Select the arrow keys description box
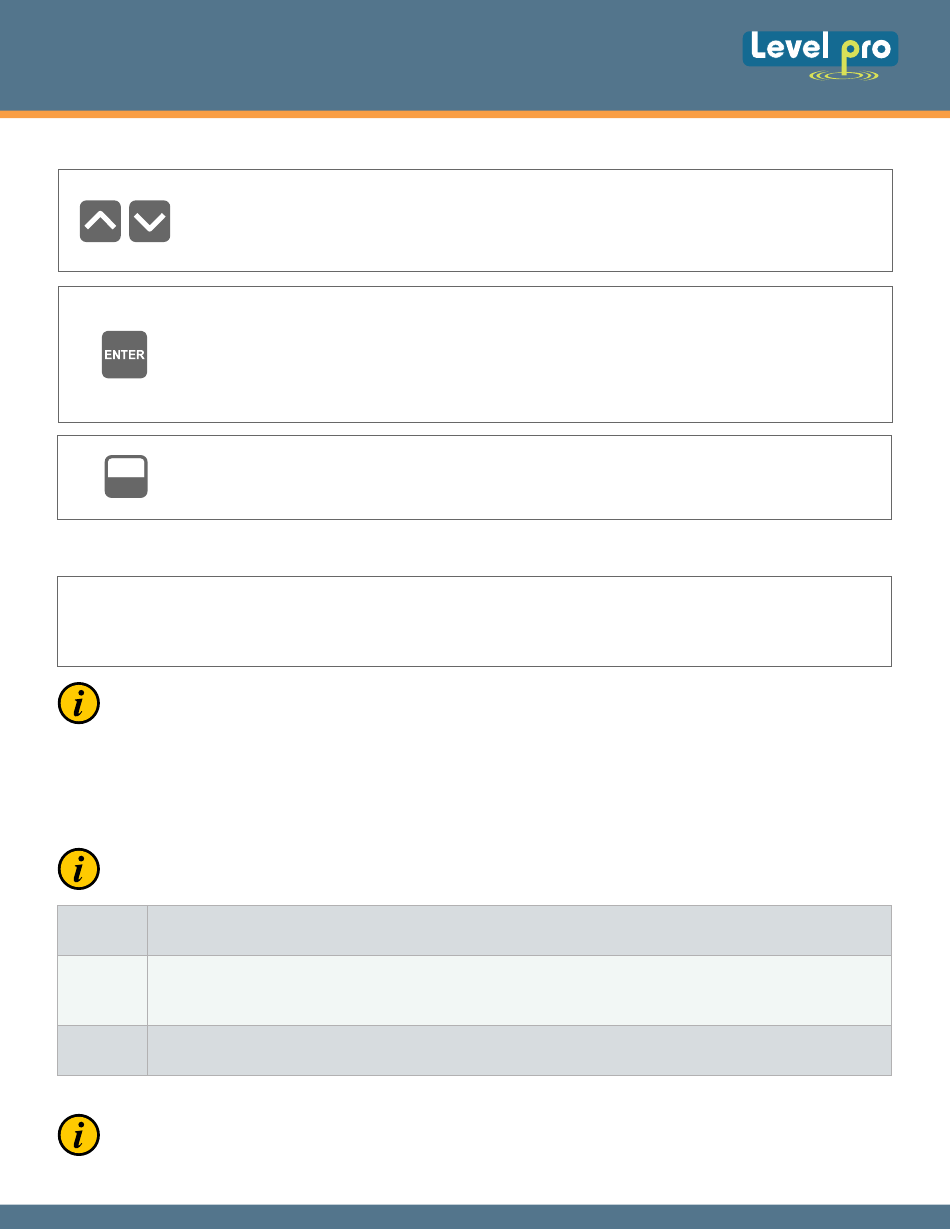This screenshot has height=1229, width=950. click(475, 220)
